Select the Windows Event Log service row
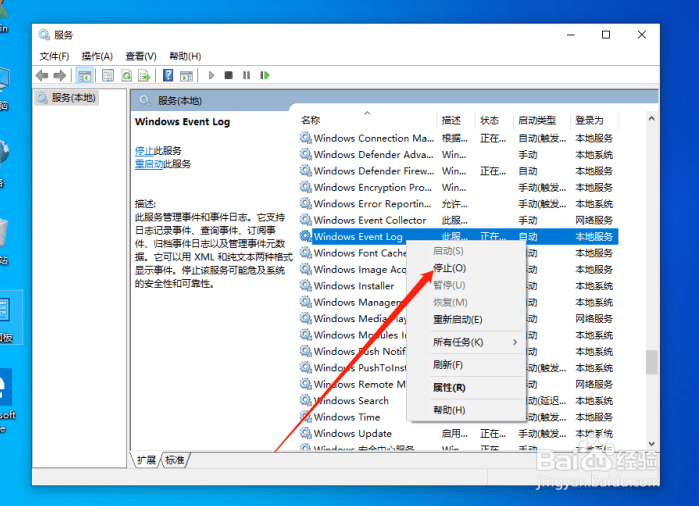This screenshot has width=699, height=506. 458,237
